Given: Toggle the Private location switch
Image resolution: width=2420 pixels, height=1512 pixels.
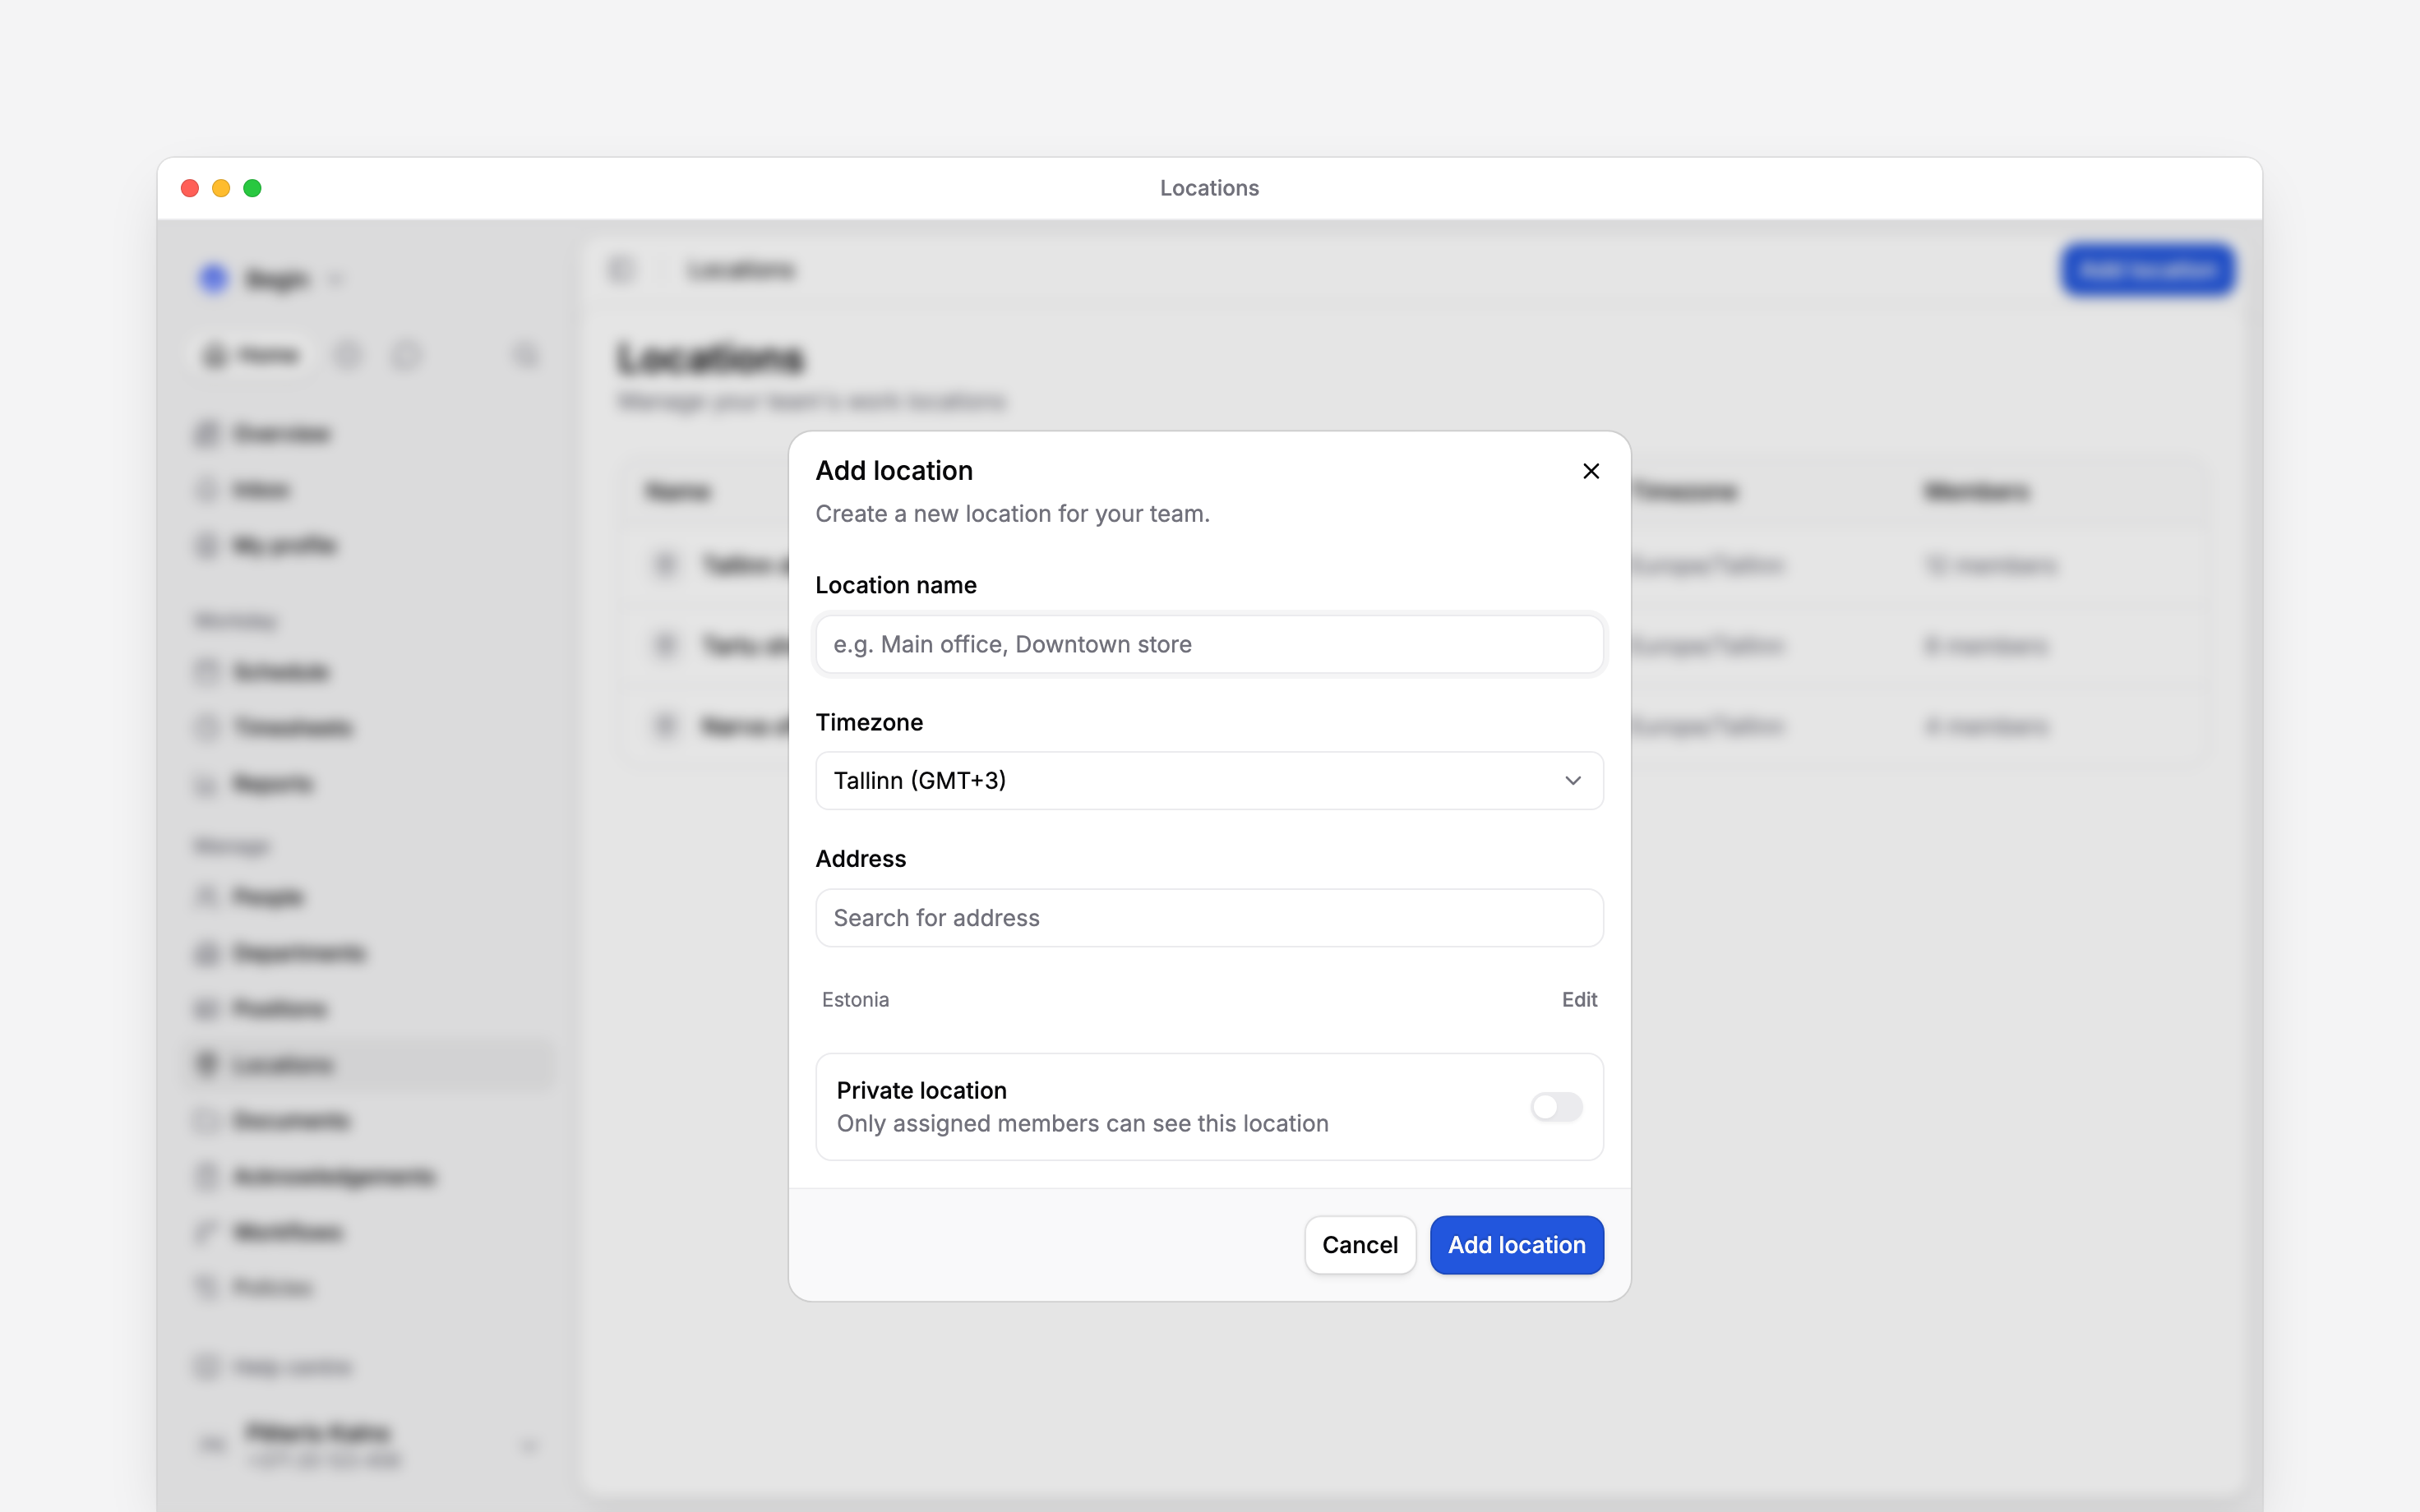Looking at the screenshot, I should 1556,1106.
